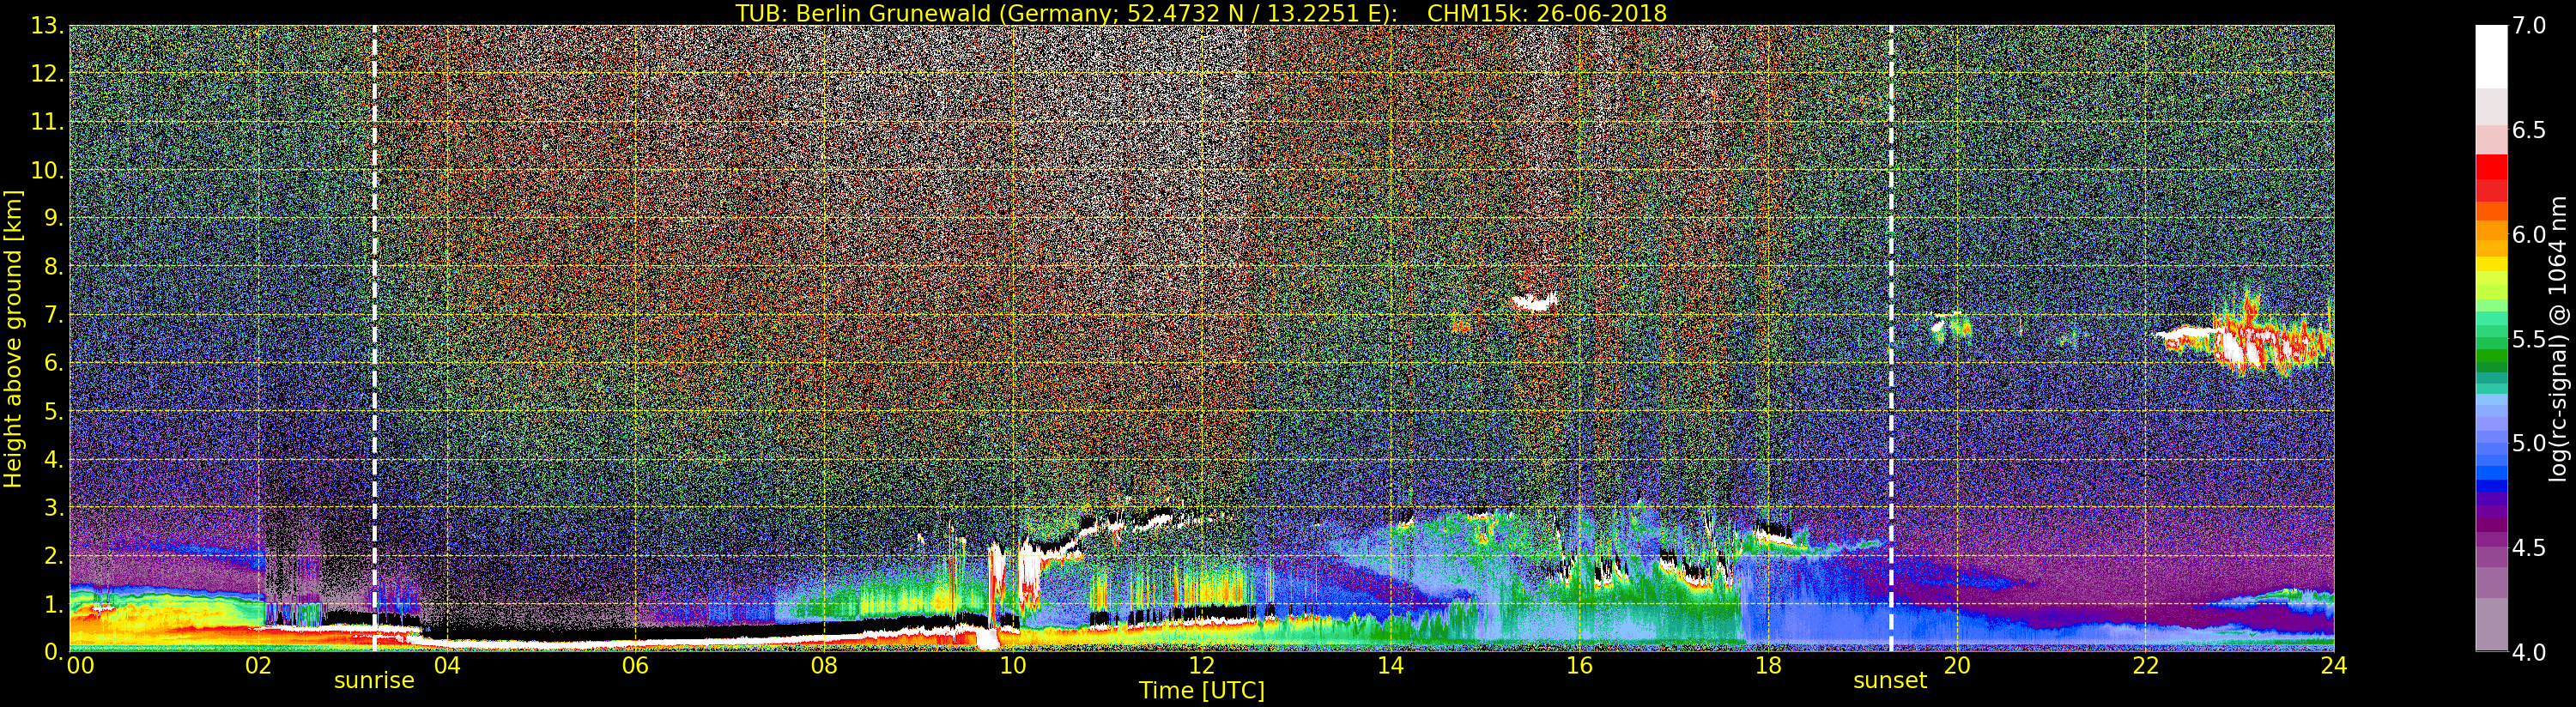The height and width of the screenshot is (707, 2576).
Task: Click the time axis tick label '00'
Action: (80, 666)
